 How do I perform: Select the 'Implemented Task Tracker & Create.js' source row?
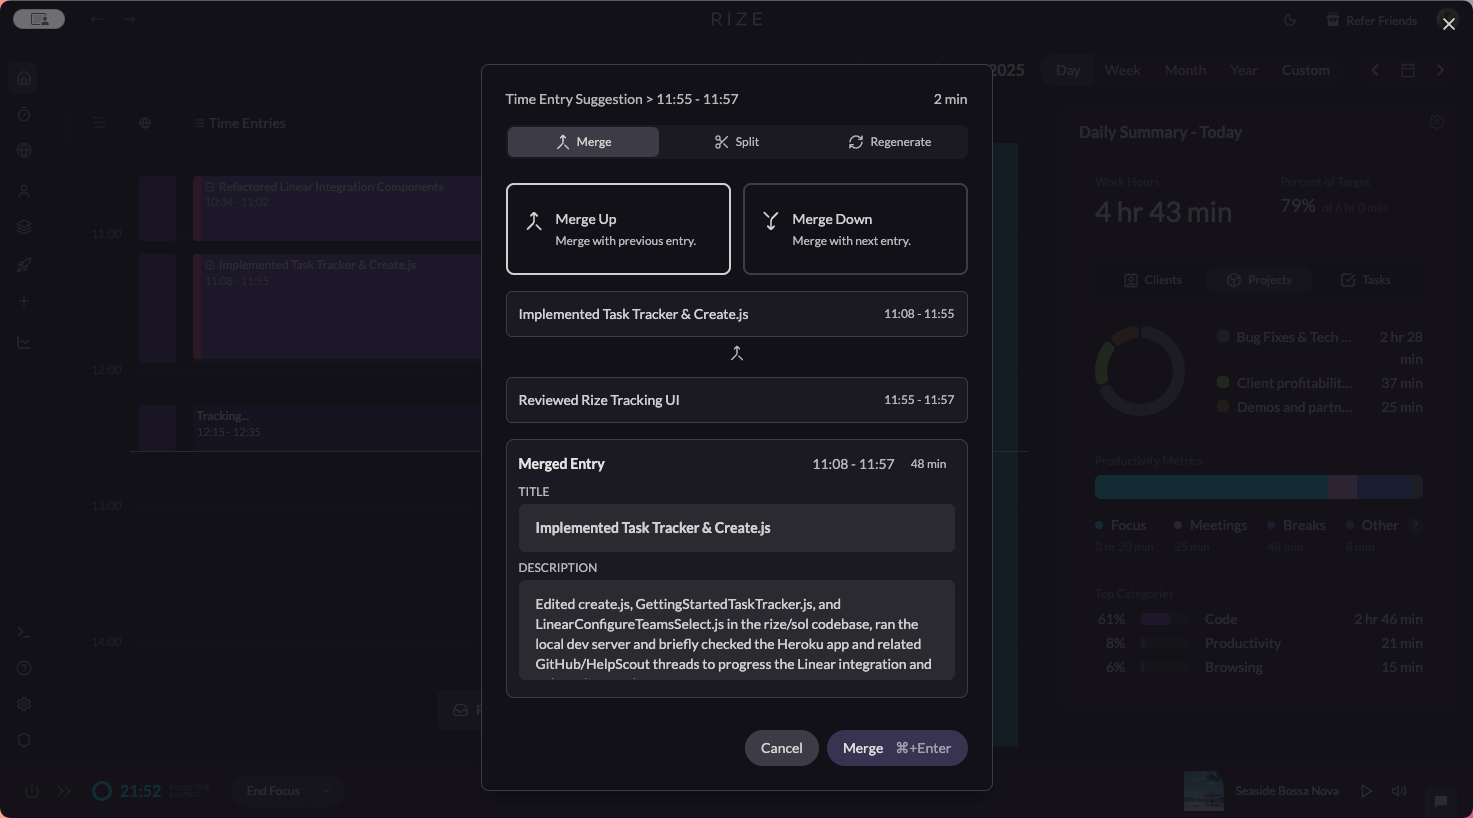point(736,314)
